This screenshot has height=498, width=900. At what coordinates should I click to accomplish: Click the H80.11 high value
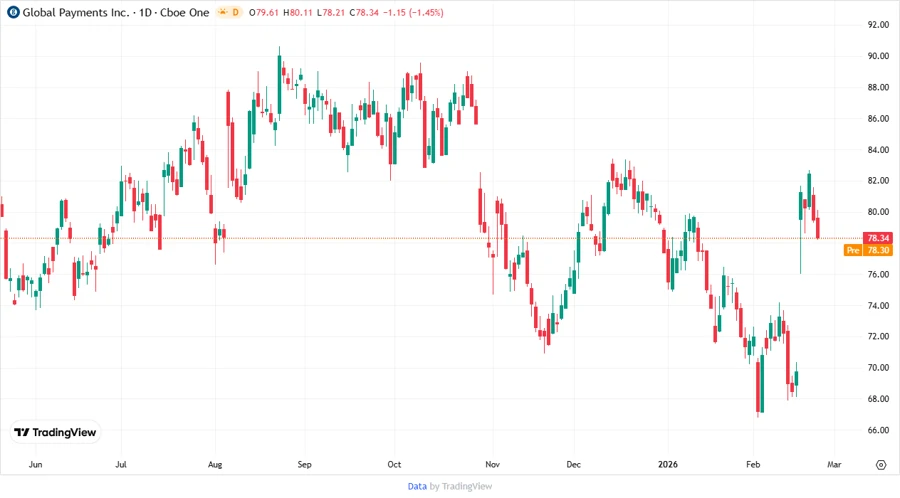[x=298, y=13]
